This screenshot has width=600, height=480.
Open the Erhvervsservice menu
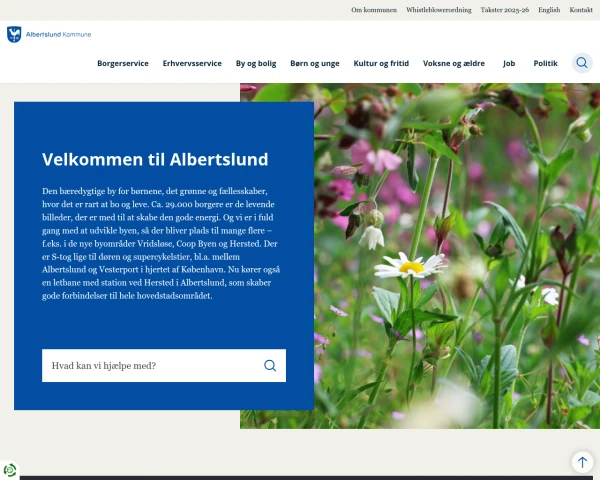point(192,64)
